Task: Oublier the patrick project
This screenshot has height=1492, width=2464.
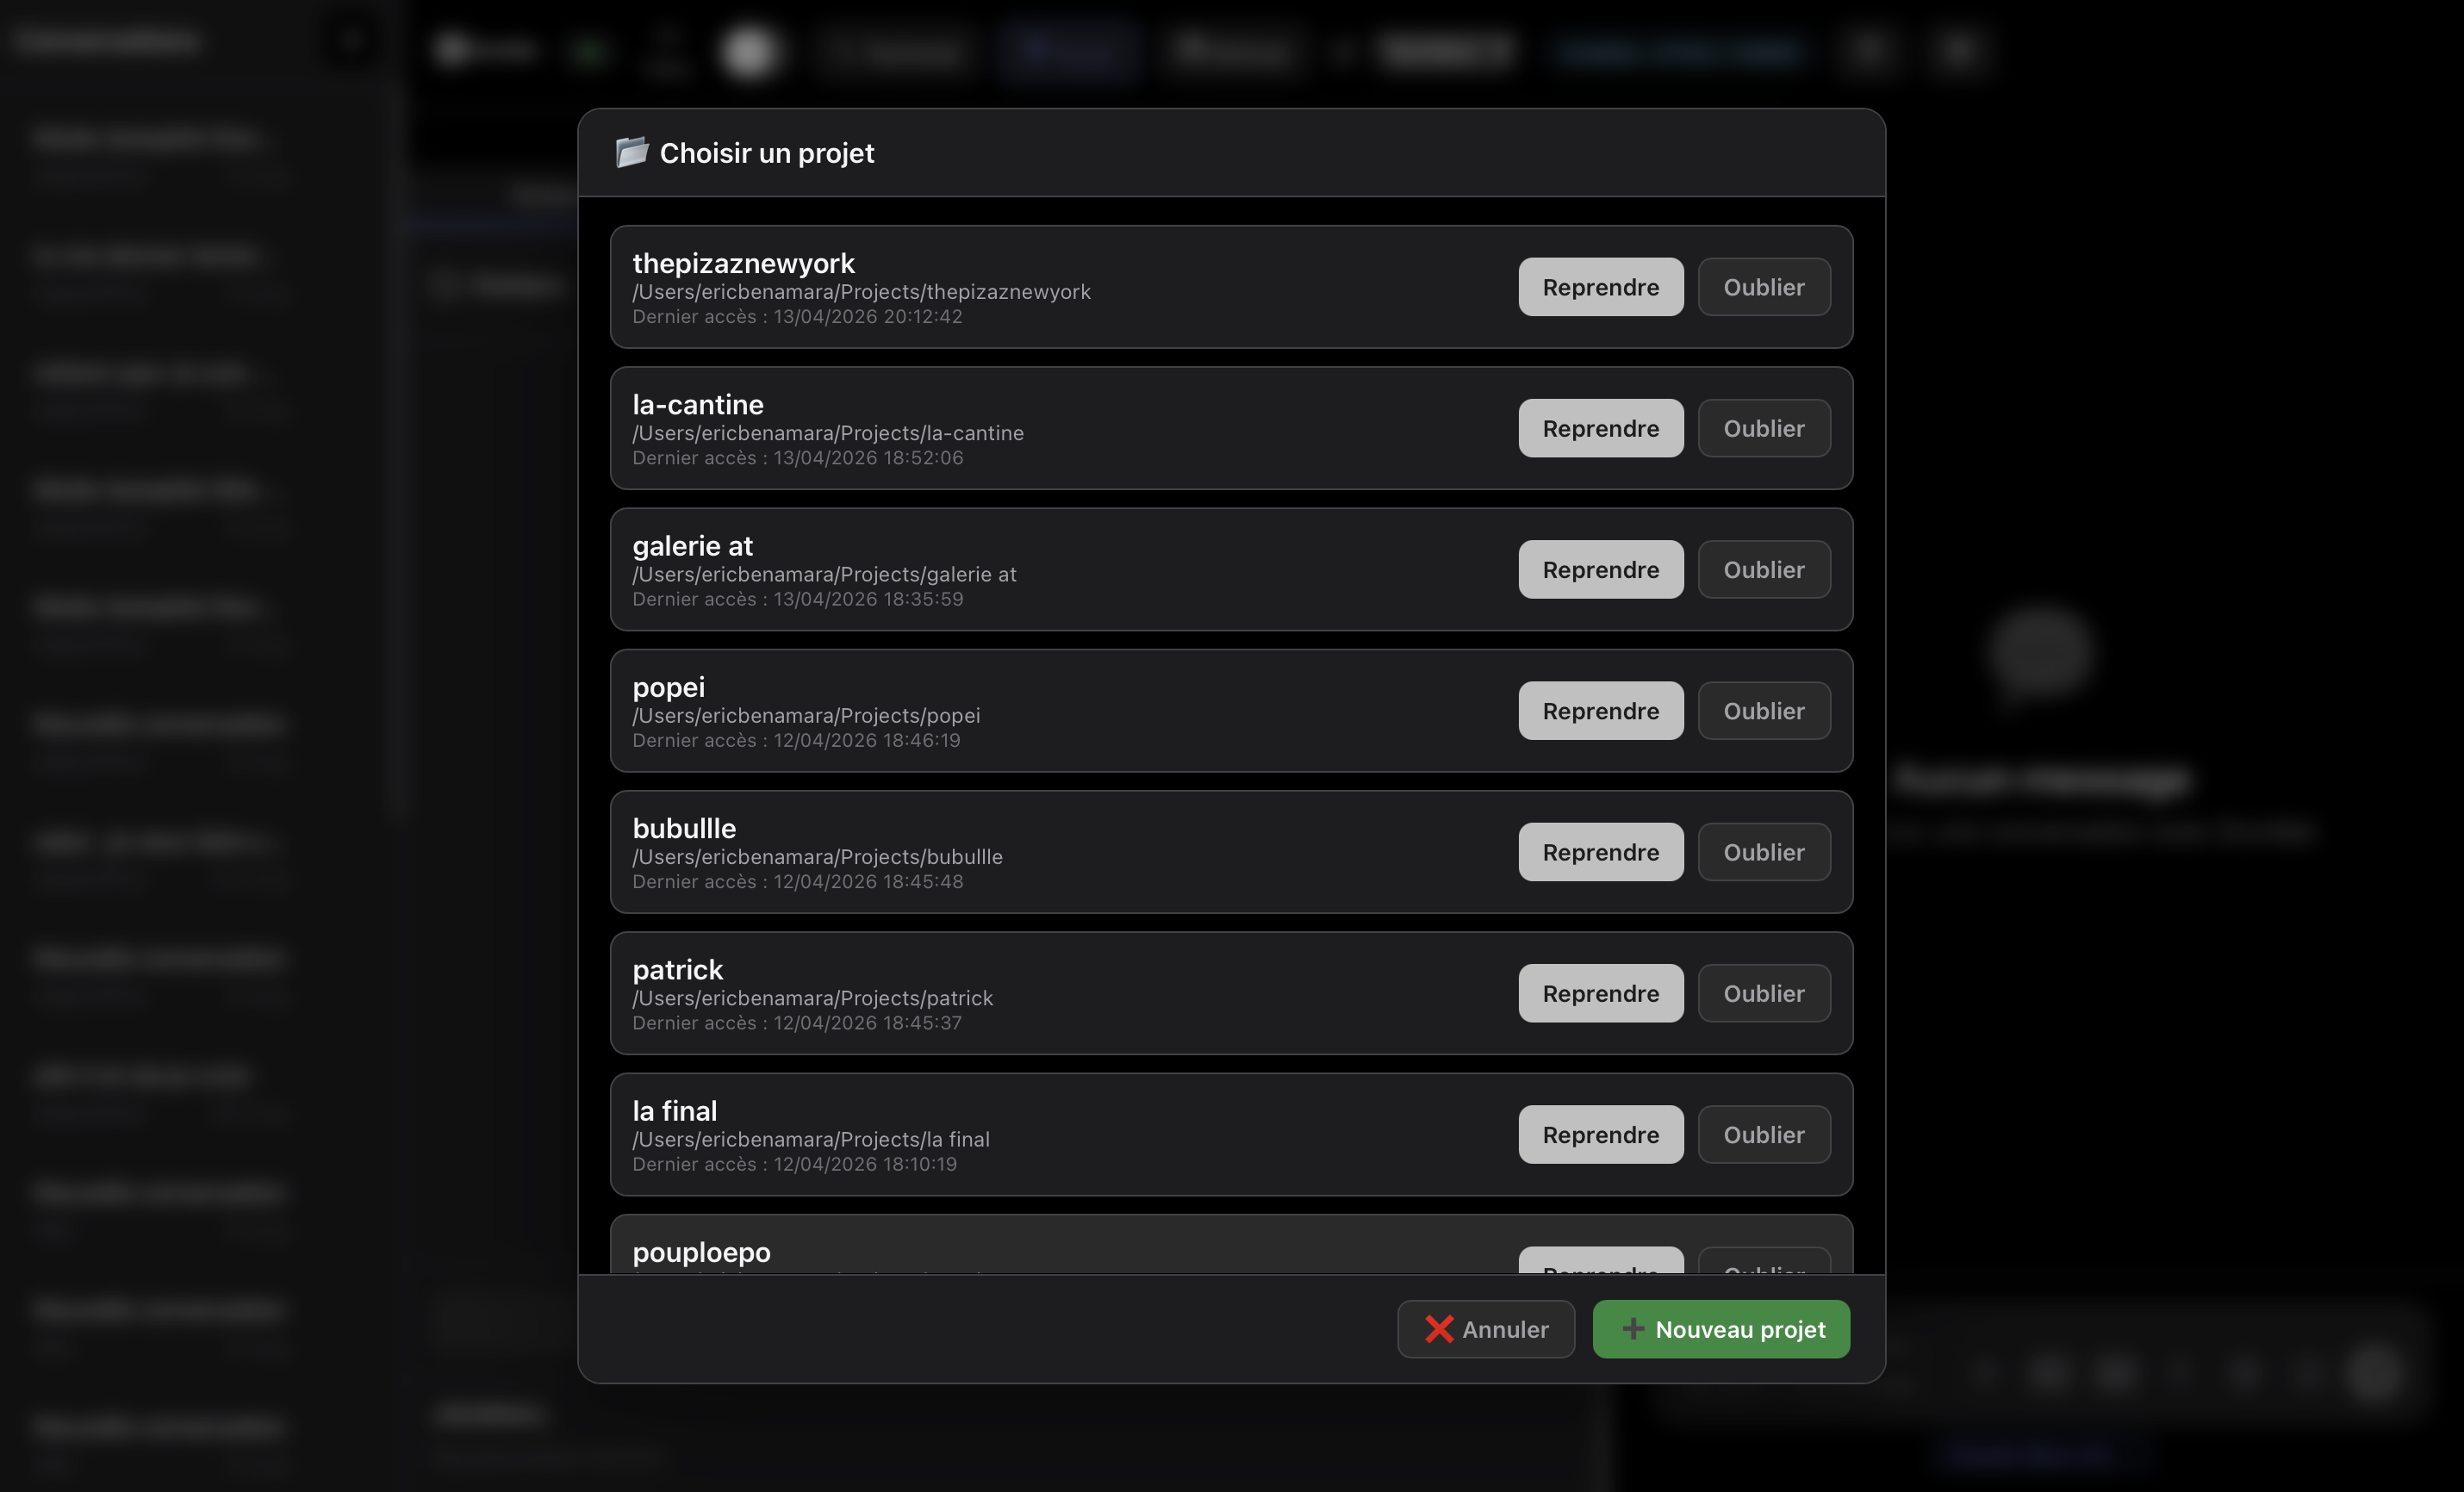Action: click(x=1763, y=993)
